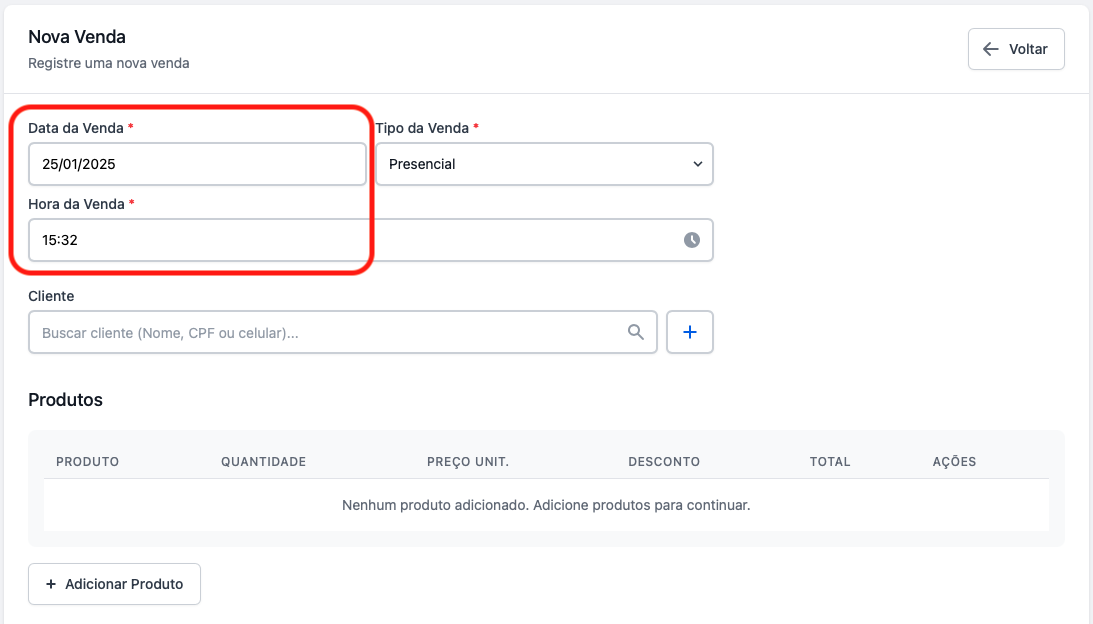The height and width of the screenshot is (624, 1093).
Task: Open the Tipo da Venda dropdown
Action: click(543, 164)
